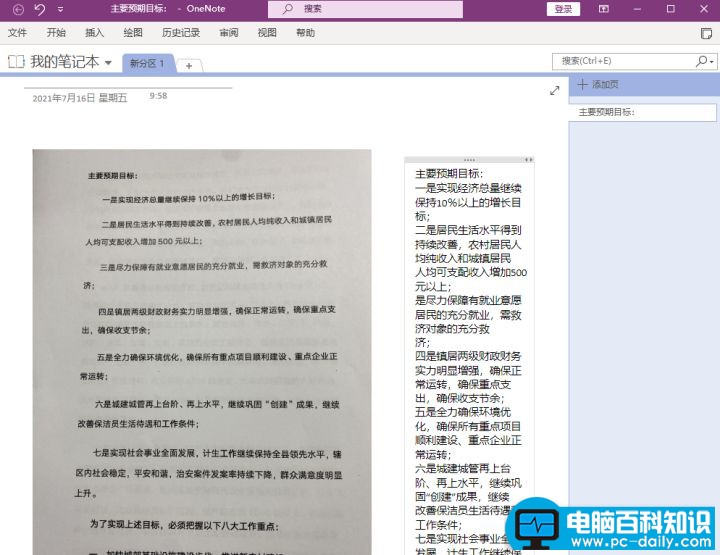Click the 登录 sign-in button
Screen dimensions: 720x555
563,9
